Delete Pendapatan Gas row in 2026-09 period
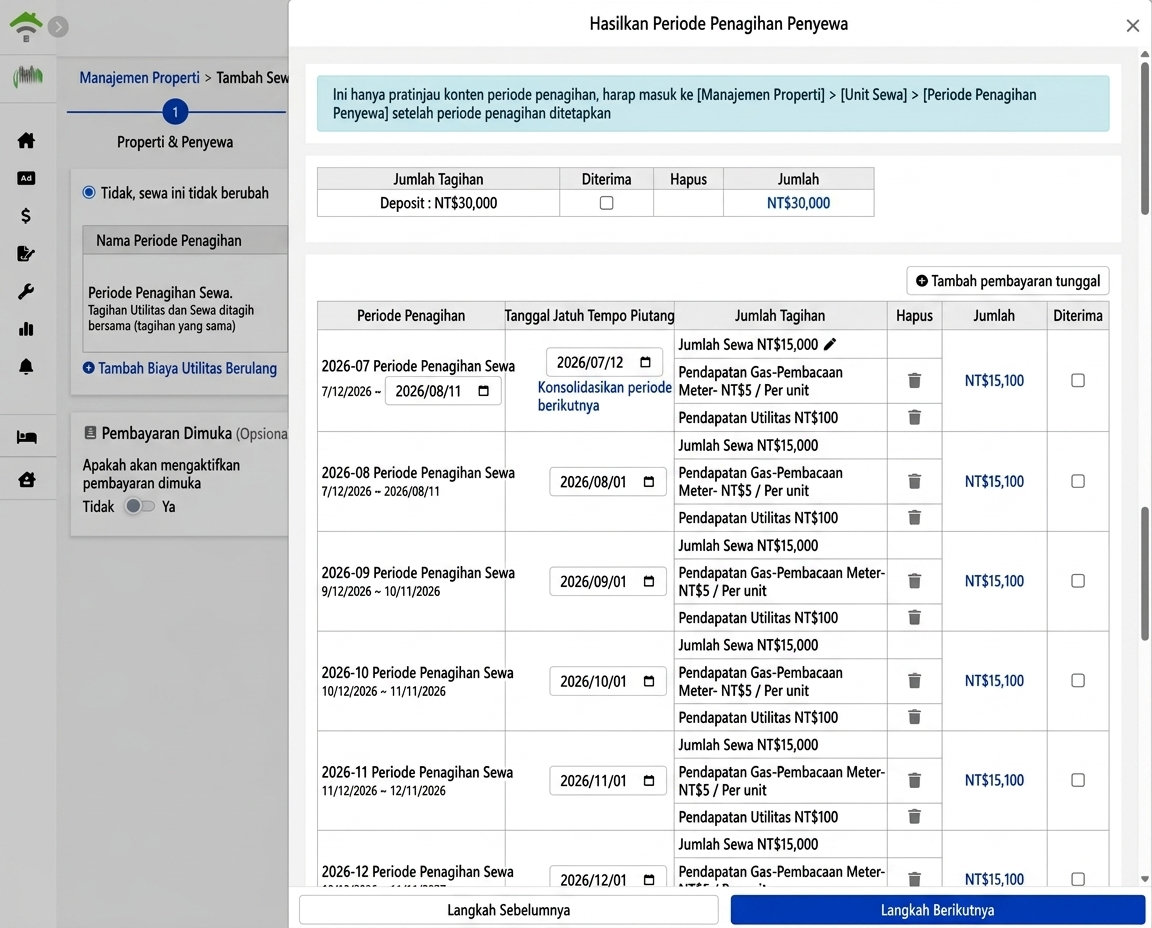The image size is (1152, 928). [915, 581]
